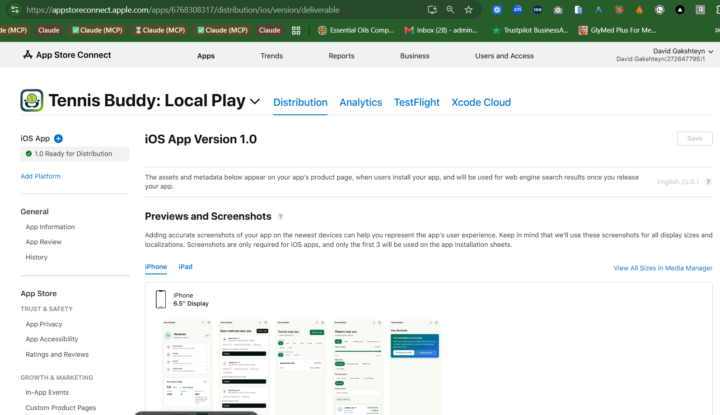Open the first screenshot thumbnail
The width and height of the screenshot is (720, 415).
(x=187, y=367)
